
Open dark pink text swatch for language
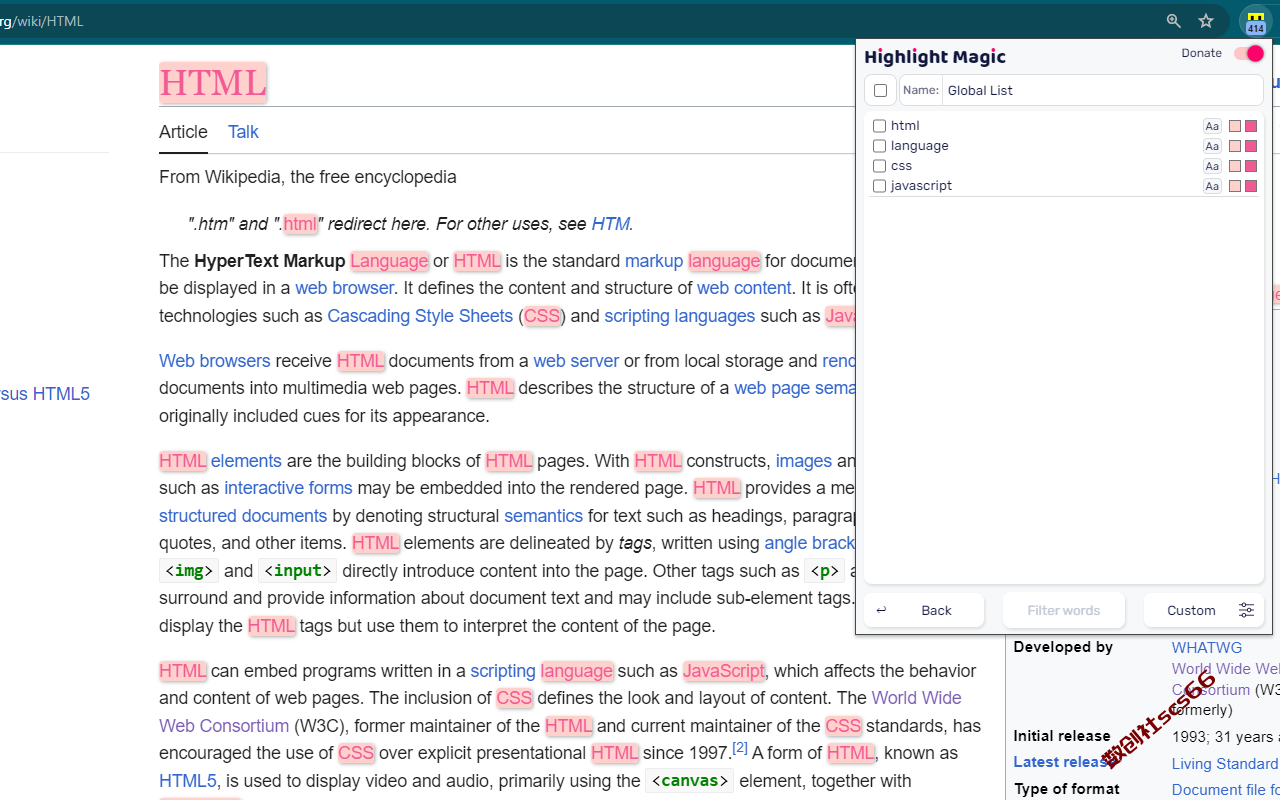pos(1250,146)
